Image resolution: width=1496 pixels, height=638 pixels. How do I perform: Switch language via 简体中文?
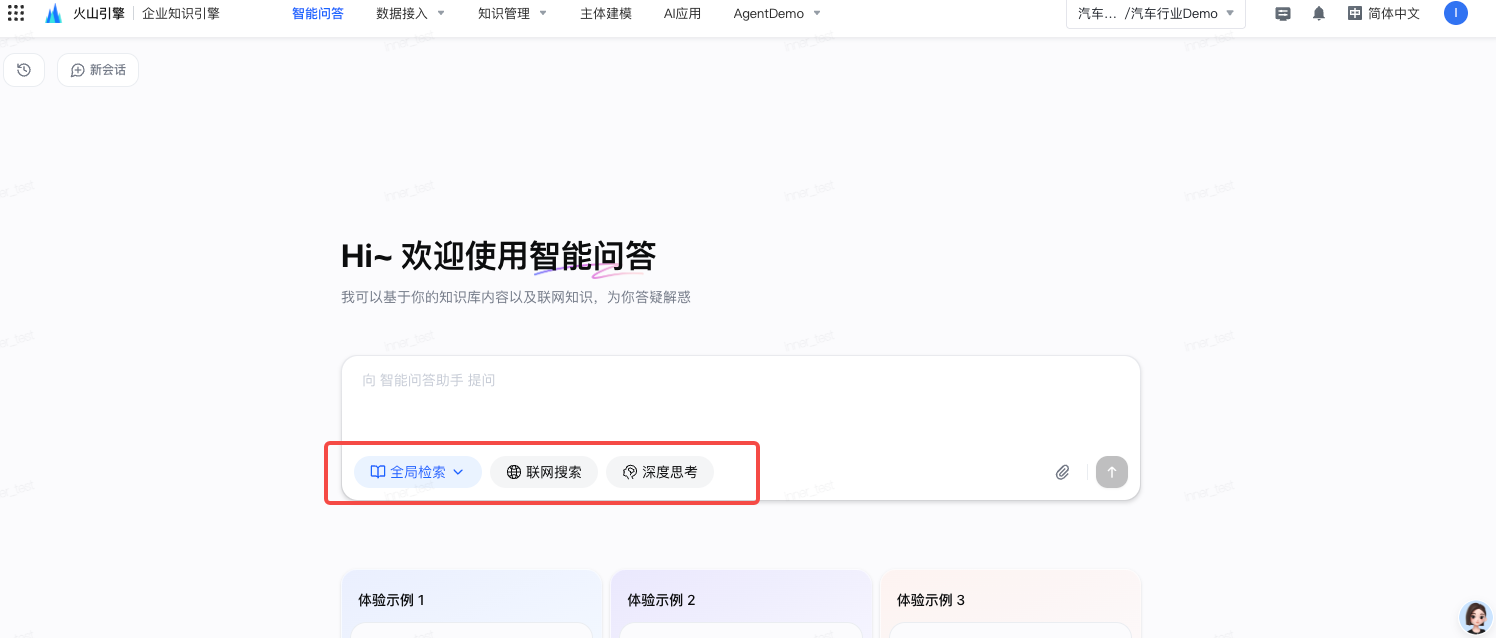[x=1384, y=14]
